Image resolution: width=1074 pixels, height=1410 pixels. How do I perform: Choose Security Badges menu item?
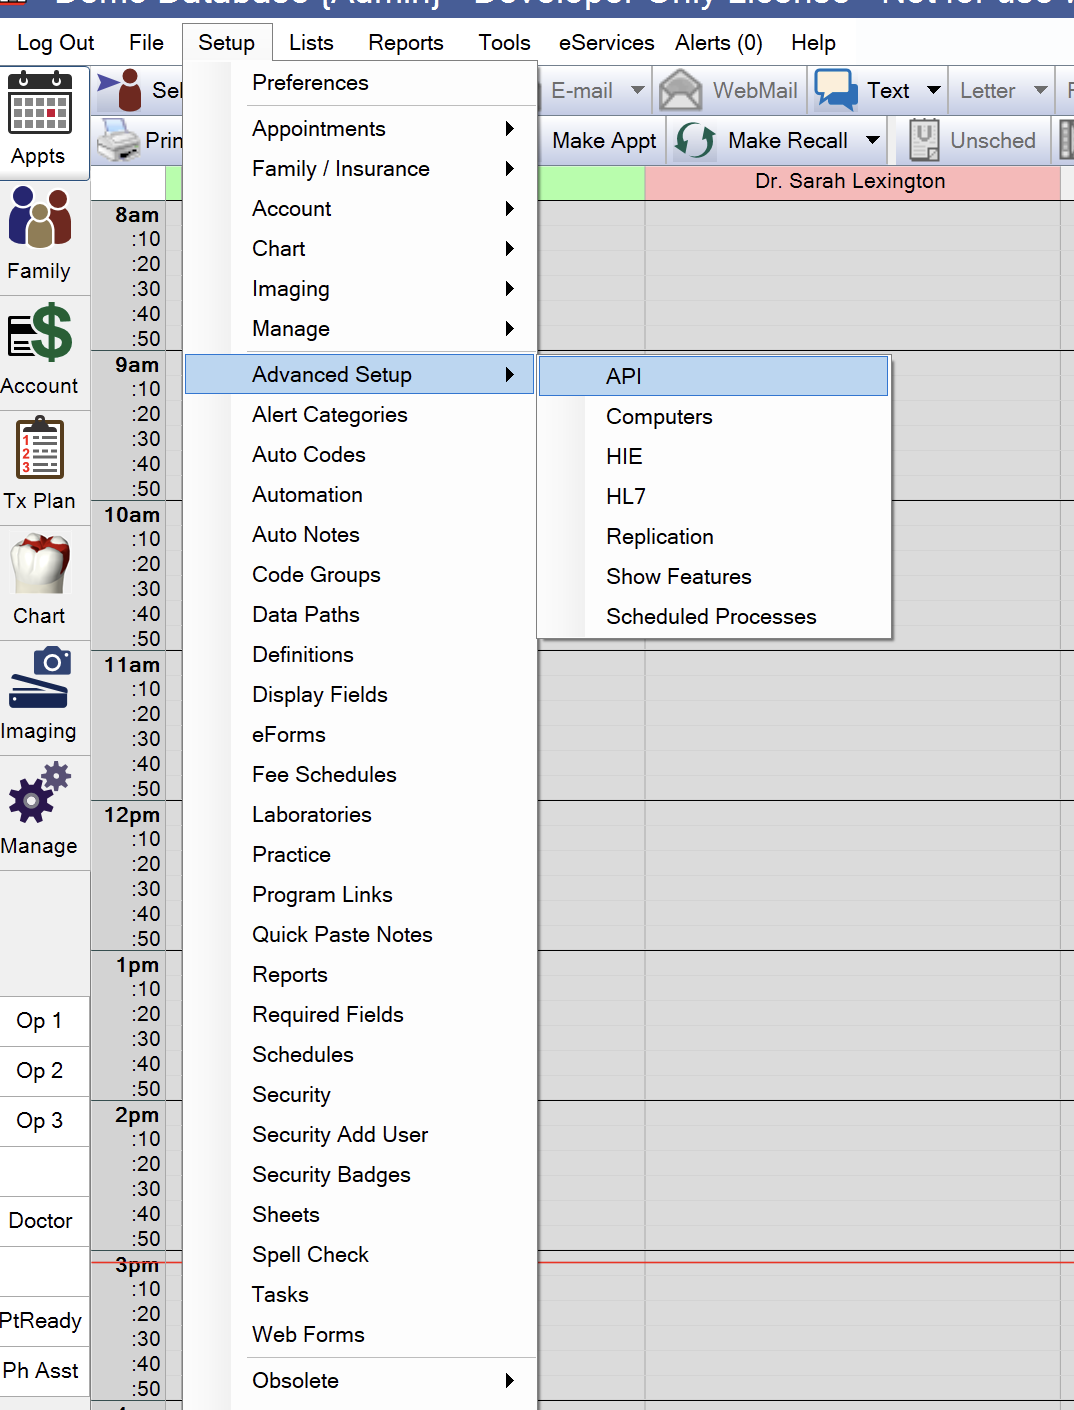coord(360,1175)
